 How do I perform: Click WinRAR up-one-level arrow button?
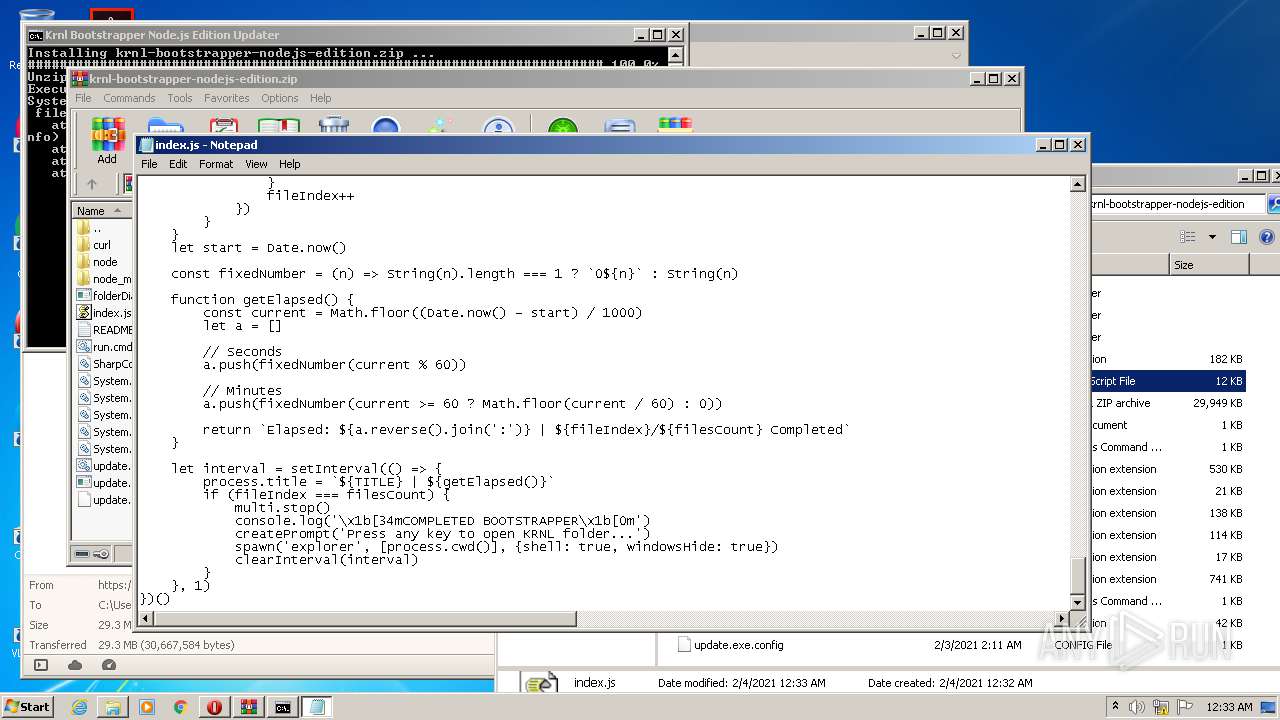click(92, 184)
